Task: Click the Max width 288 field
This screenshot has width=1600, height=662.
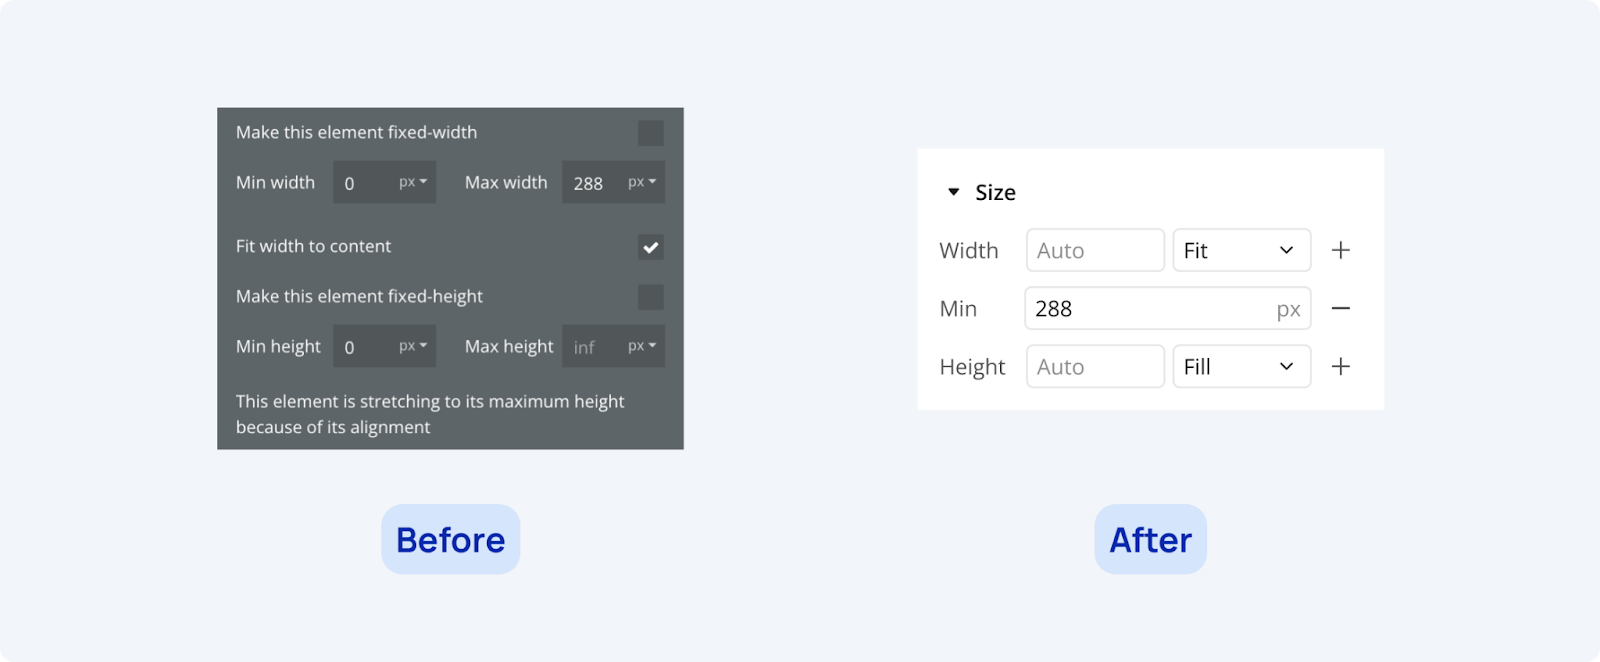Action: click(590, 183)
